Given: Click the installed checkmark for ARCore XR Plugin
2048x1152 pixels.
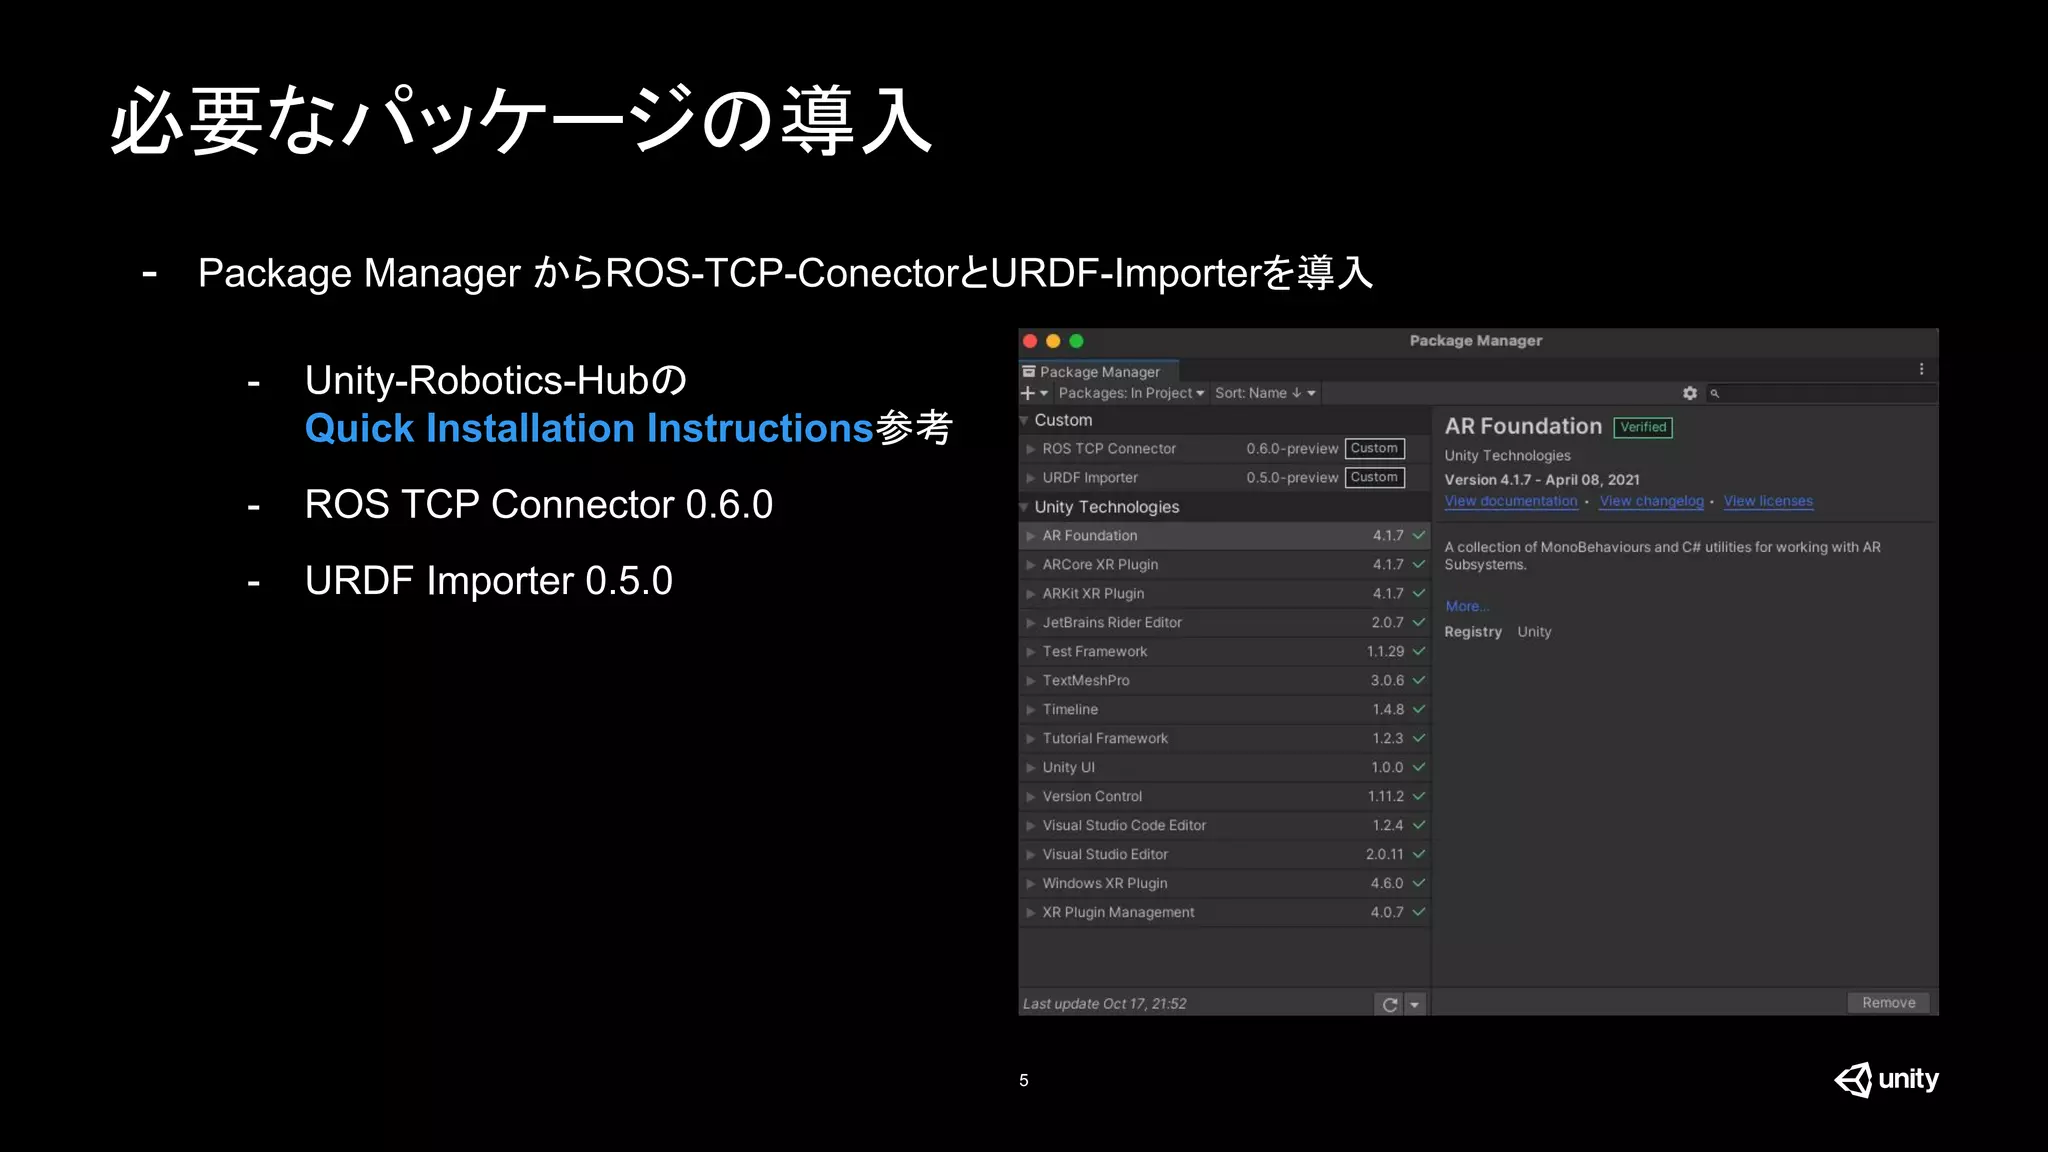Looking at the screenshot, I should click(x=1419, y=564).
